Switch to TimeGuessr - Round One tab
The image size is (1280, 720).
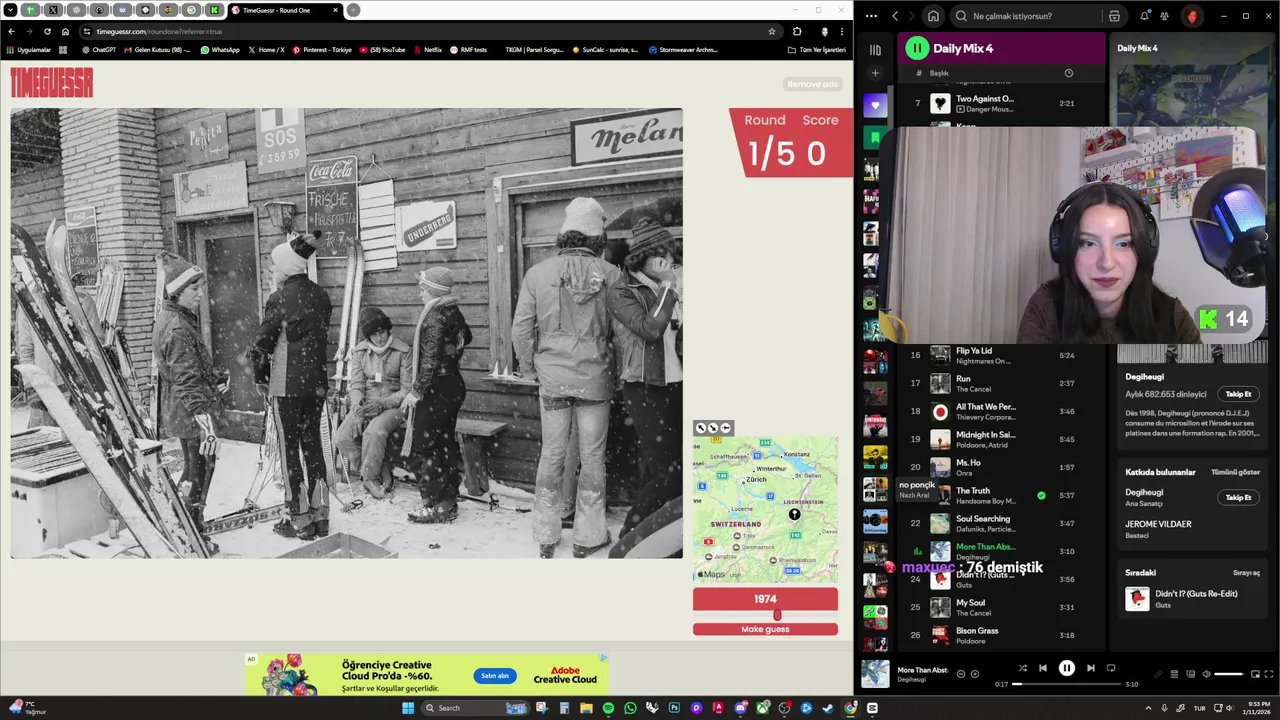click(285, 10)
